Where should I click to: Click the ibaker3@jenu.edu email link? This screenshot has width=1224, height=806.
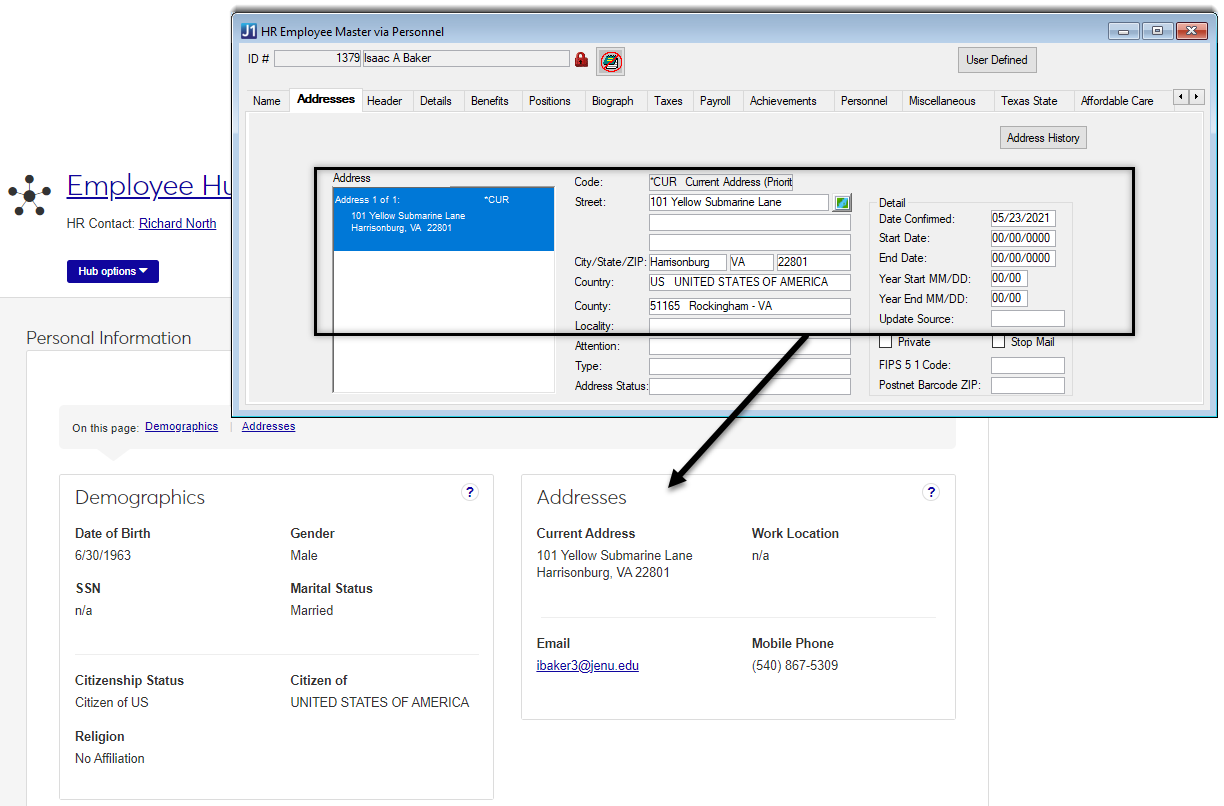tap(587, 666)
